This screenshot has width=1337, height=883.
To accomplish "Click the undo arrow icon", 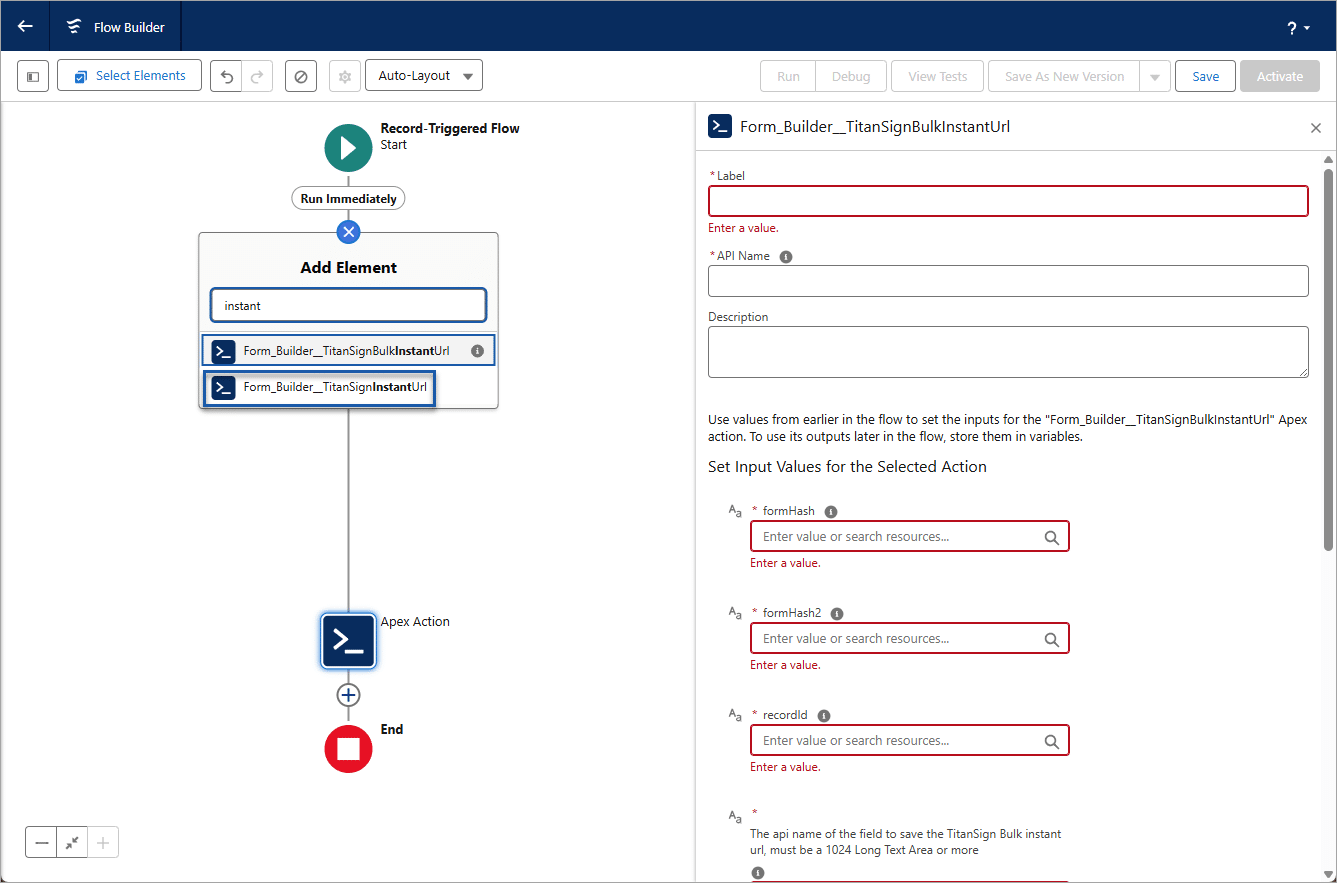I will click(x=226, y=76).
